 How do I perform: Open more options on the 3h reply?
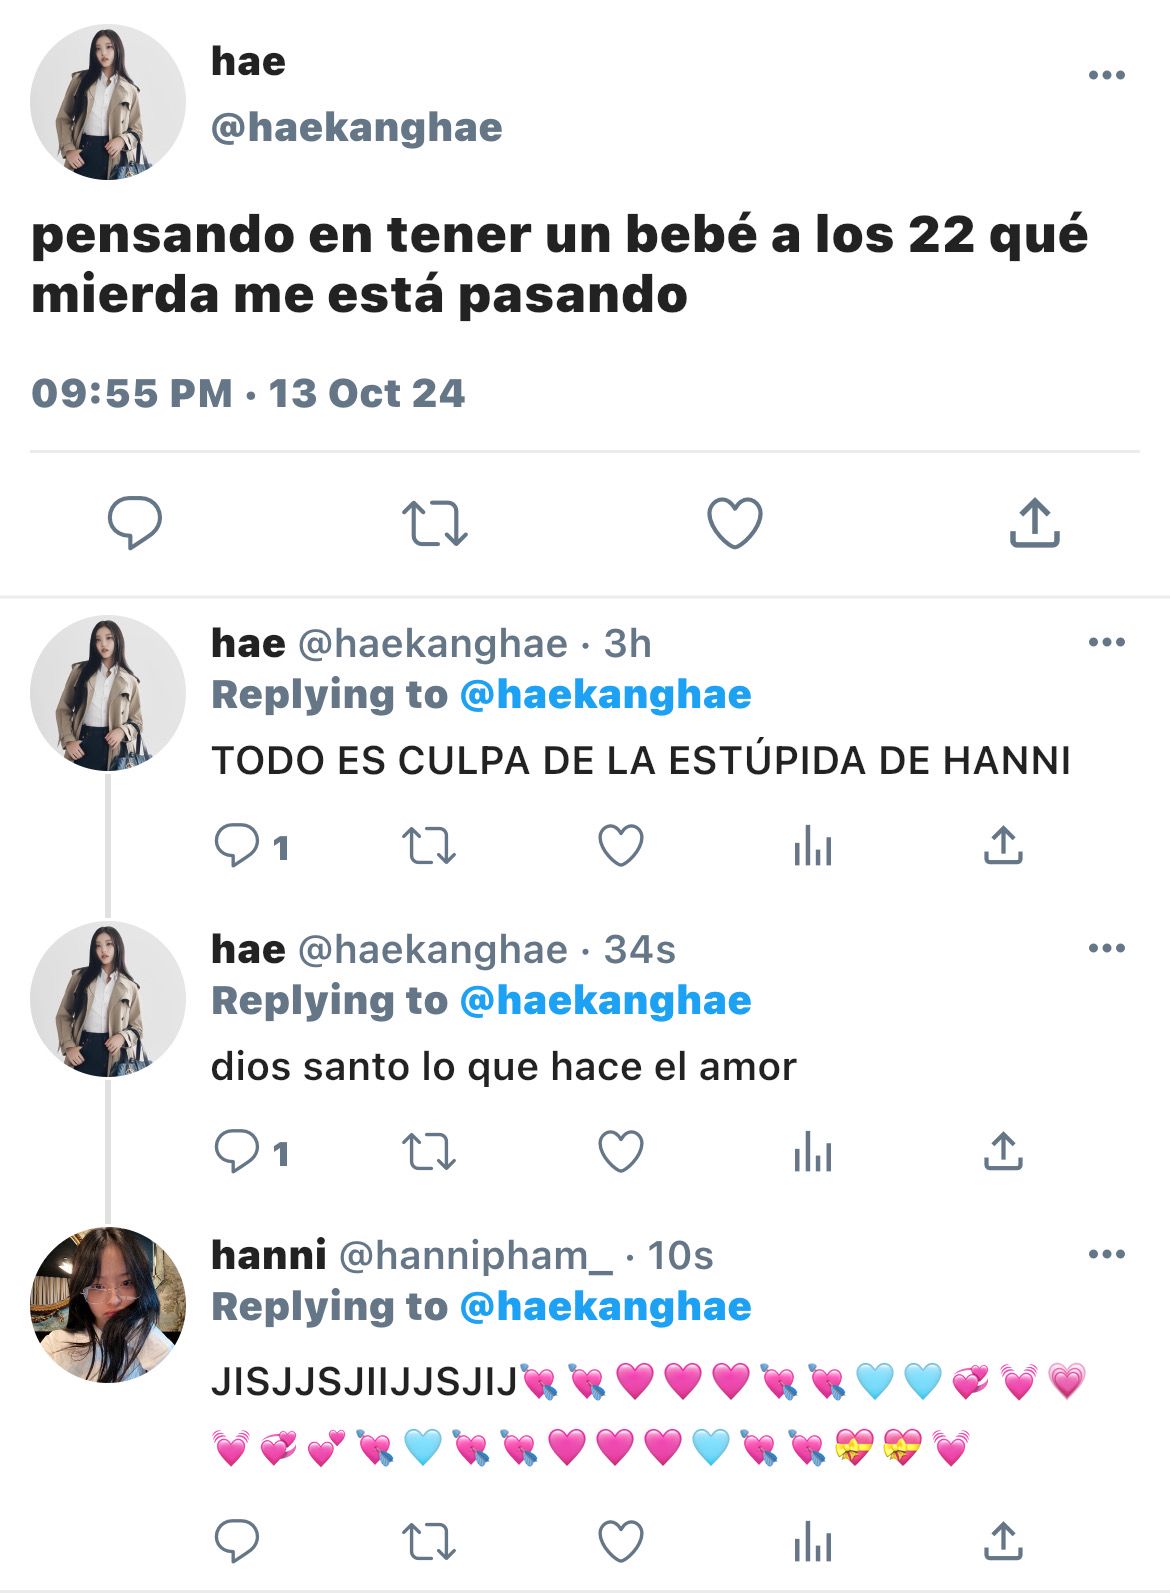click(1107, 642)
